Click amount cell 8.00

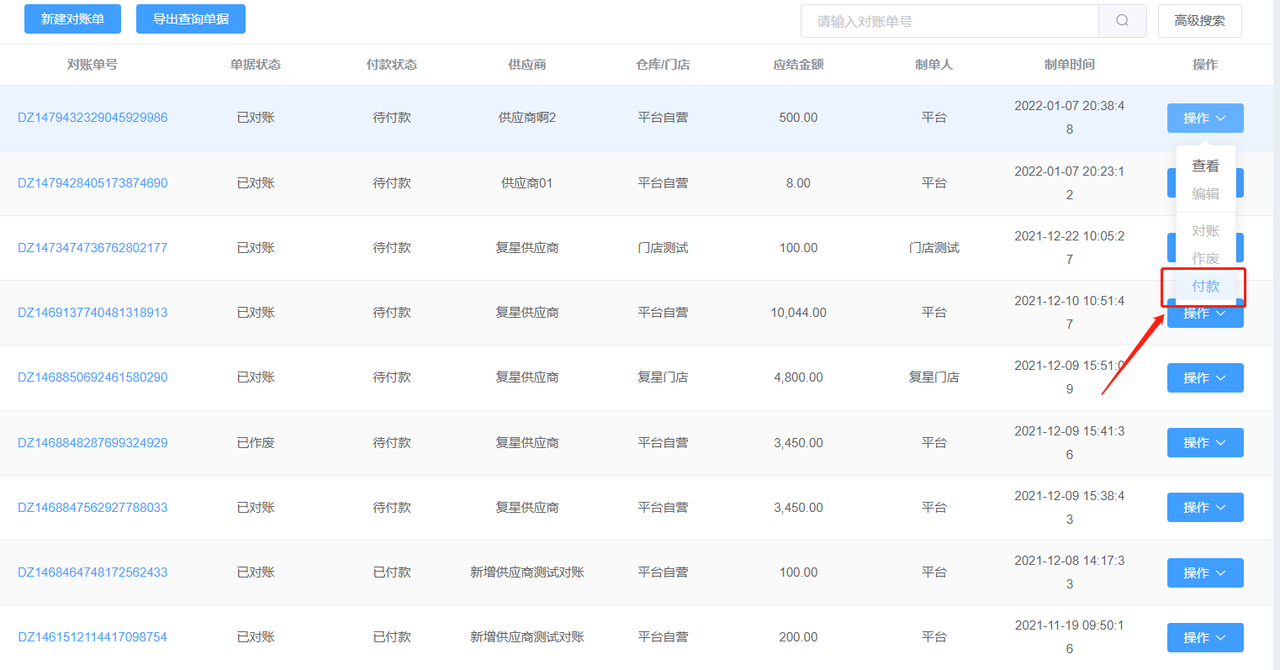pos(798,183)
